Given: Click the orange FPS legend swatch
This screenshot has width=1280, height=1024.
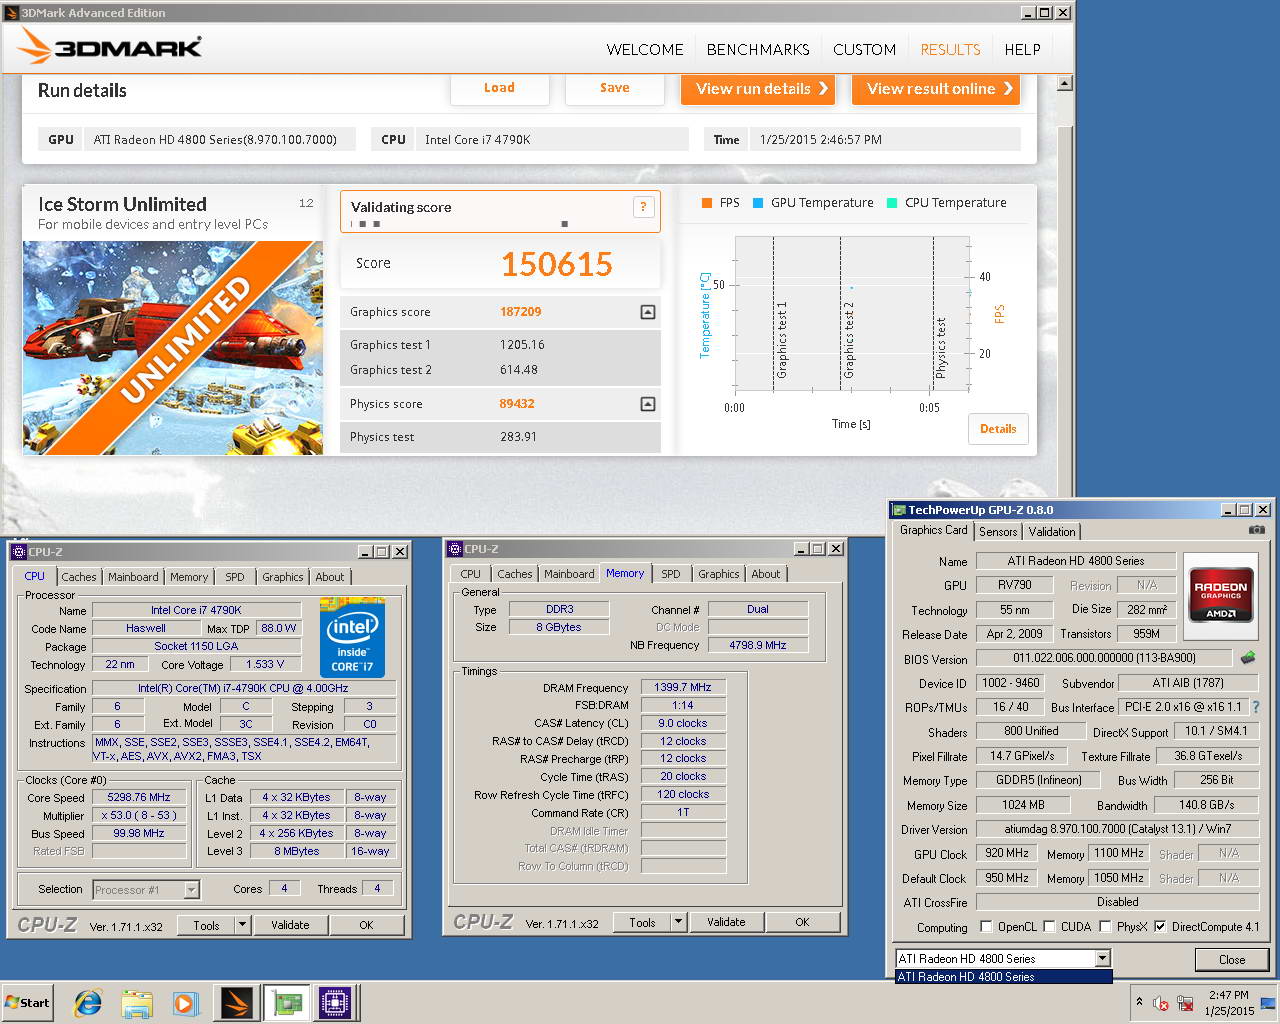Looking at the screenshot, I should coord(707,203).
